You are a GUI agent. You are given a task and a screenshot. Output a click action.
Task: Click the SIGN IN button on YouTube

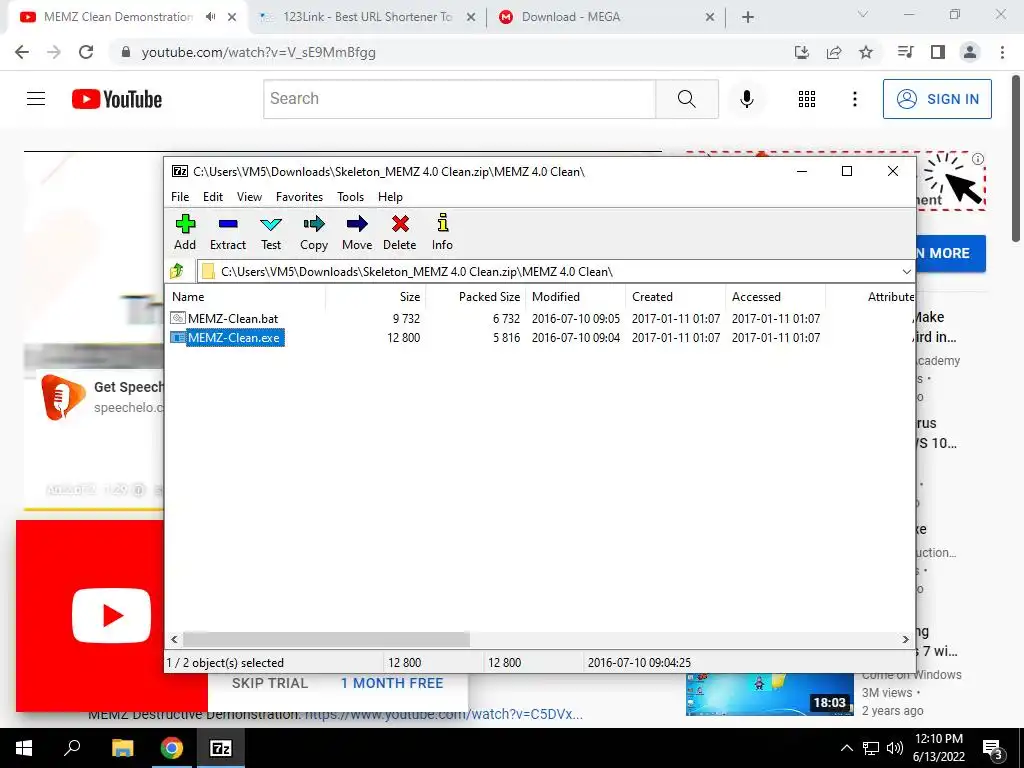point(937,99)
